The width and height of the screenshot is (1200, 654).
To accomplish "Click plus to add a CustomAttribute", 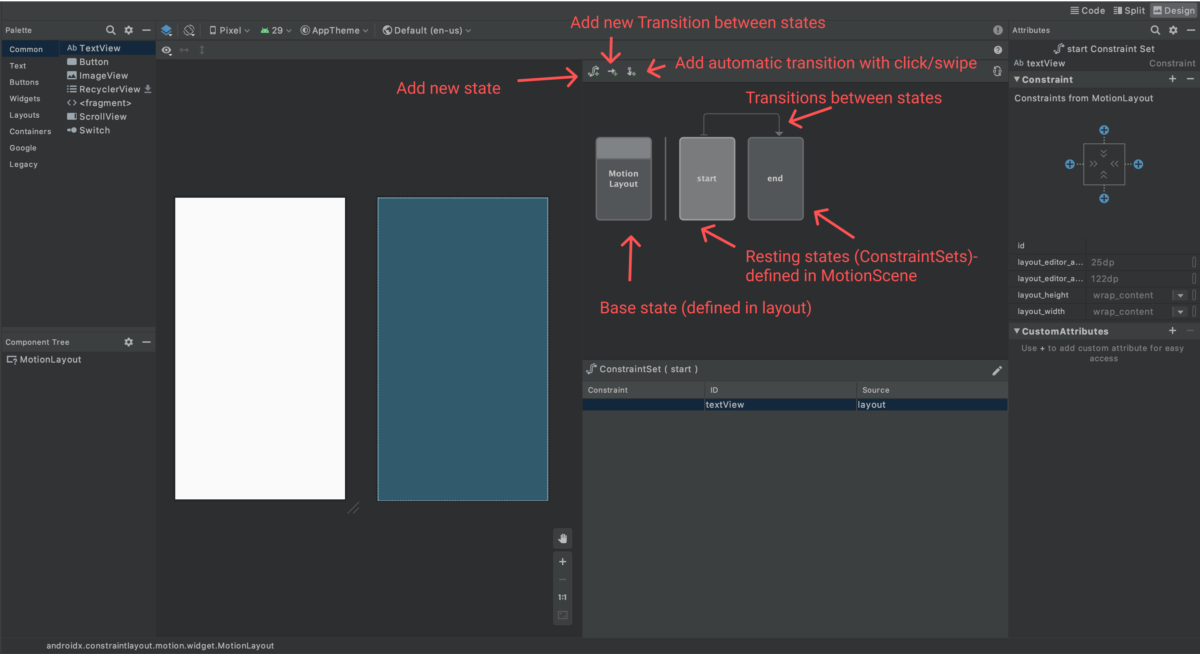I will coord(1172,330).
